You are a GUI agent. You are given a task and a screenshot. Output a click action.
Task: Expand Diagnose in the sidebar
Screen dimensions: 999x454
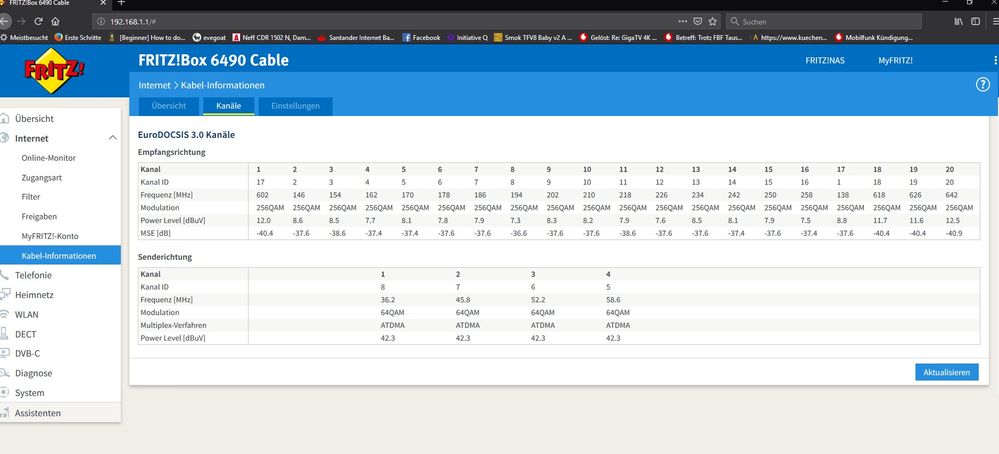[33, 373]
